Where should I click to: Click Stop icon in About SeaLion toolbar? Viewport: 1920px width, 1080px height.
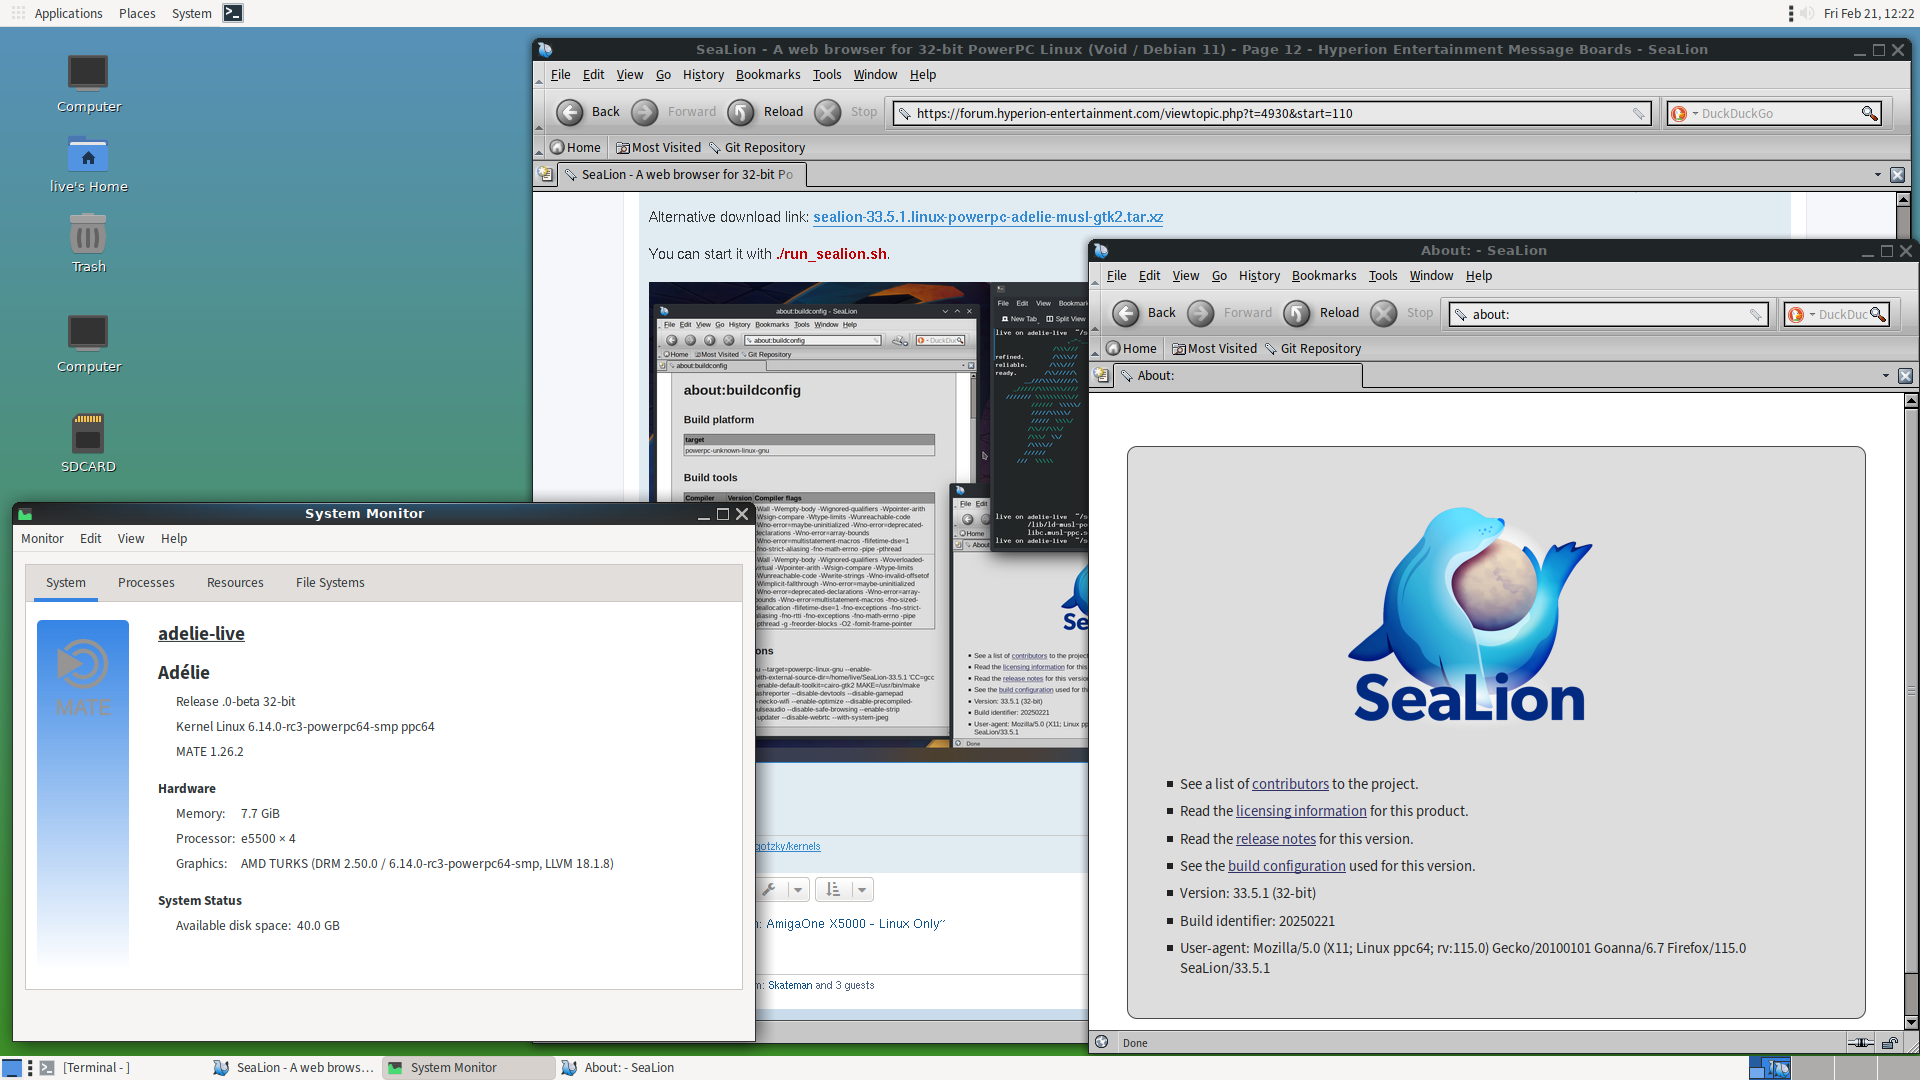pyautogui.click(x=1384, y=313)
